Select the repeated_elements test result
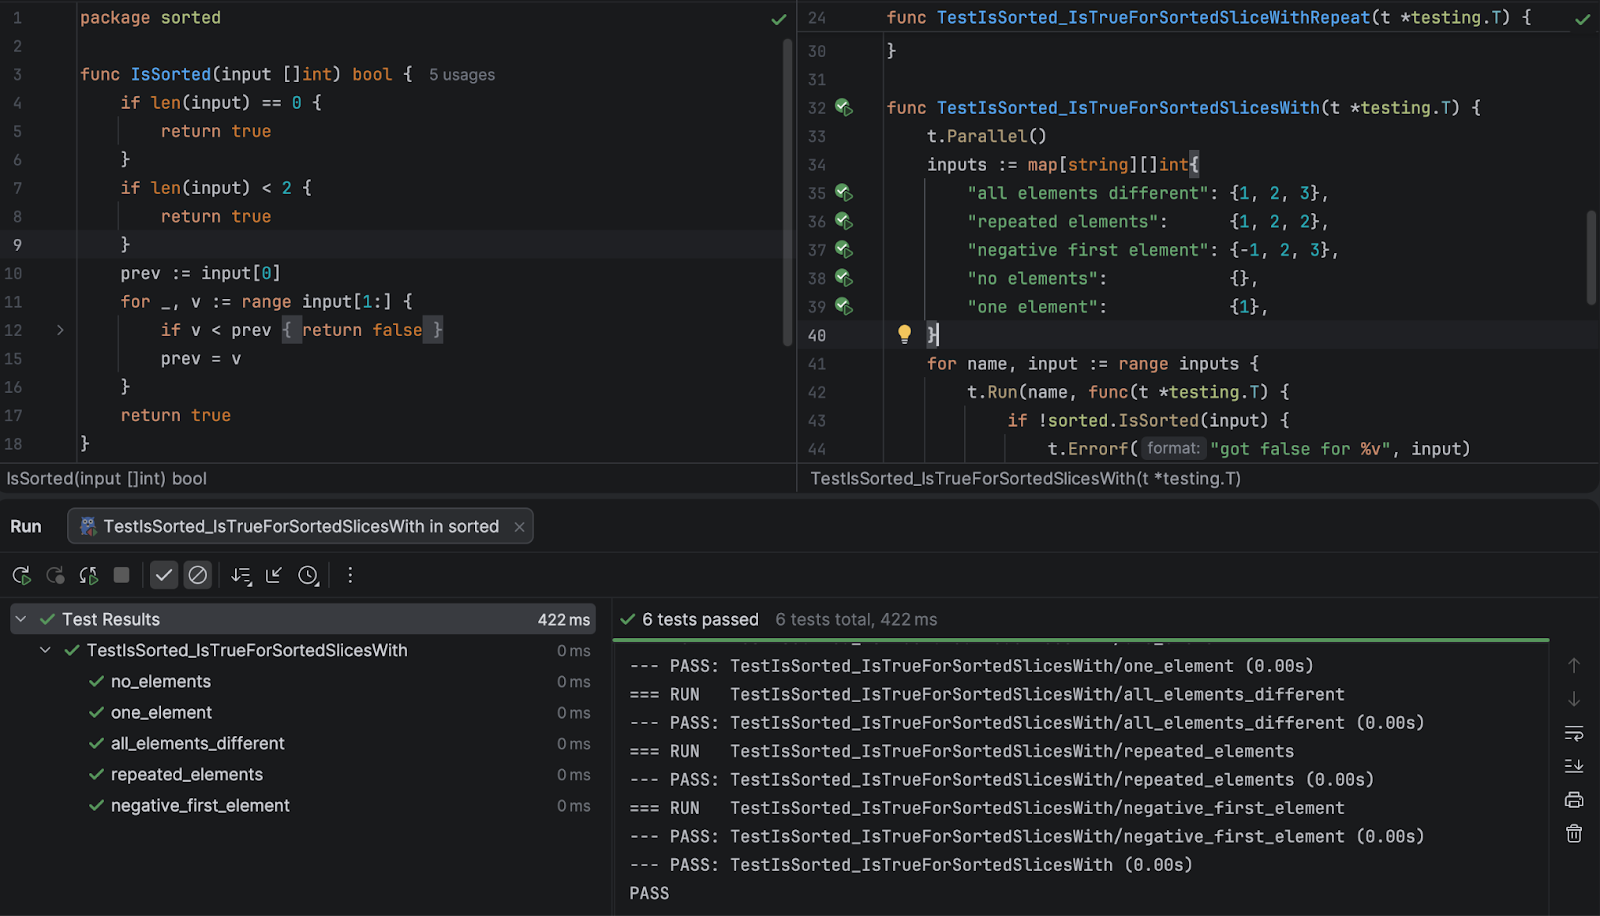 coord(187,775)
